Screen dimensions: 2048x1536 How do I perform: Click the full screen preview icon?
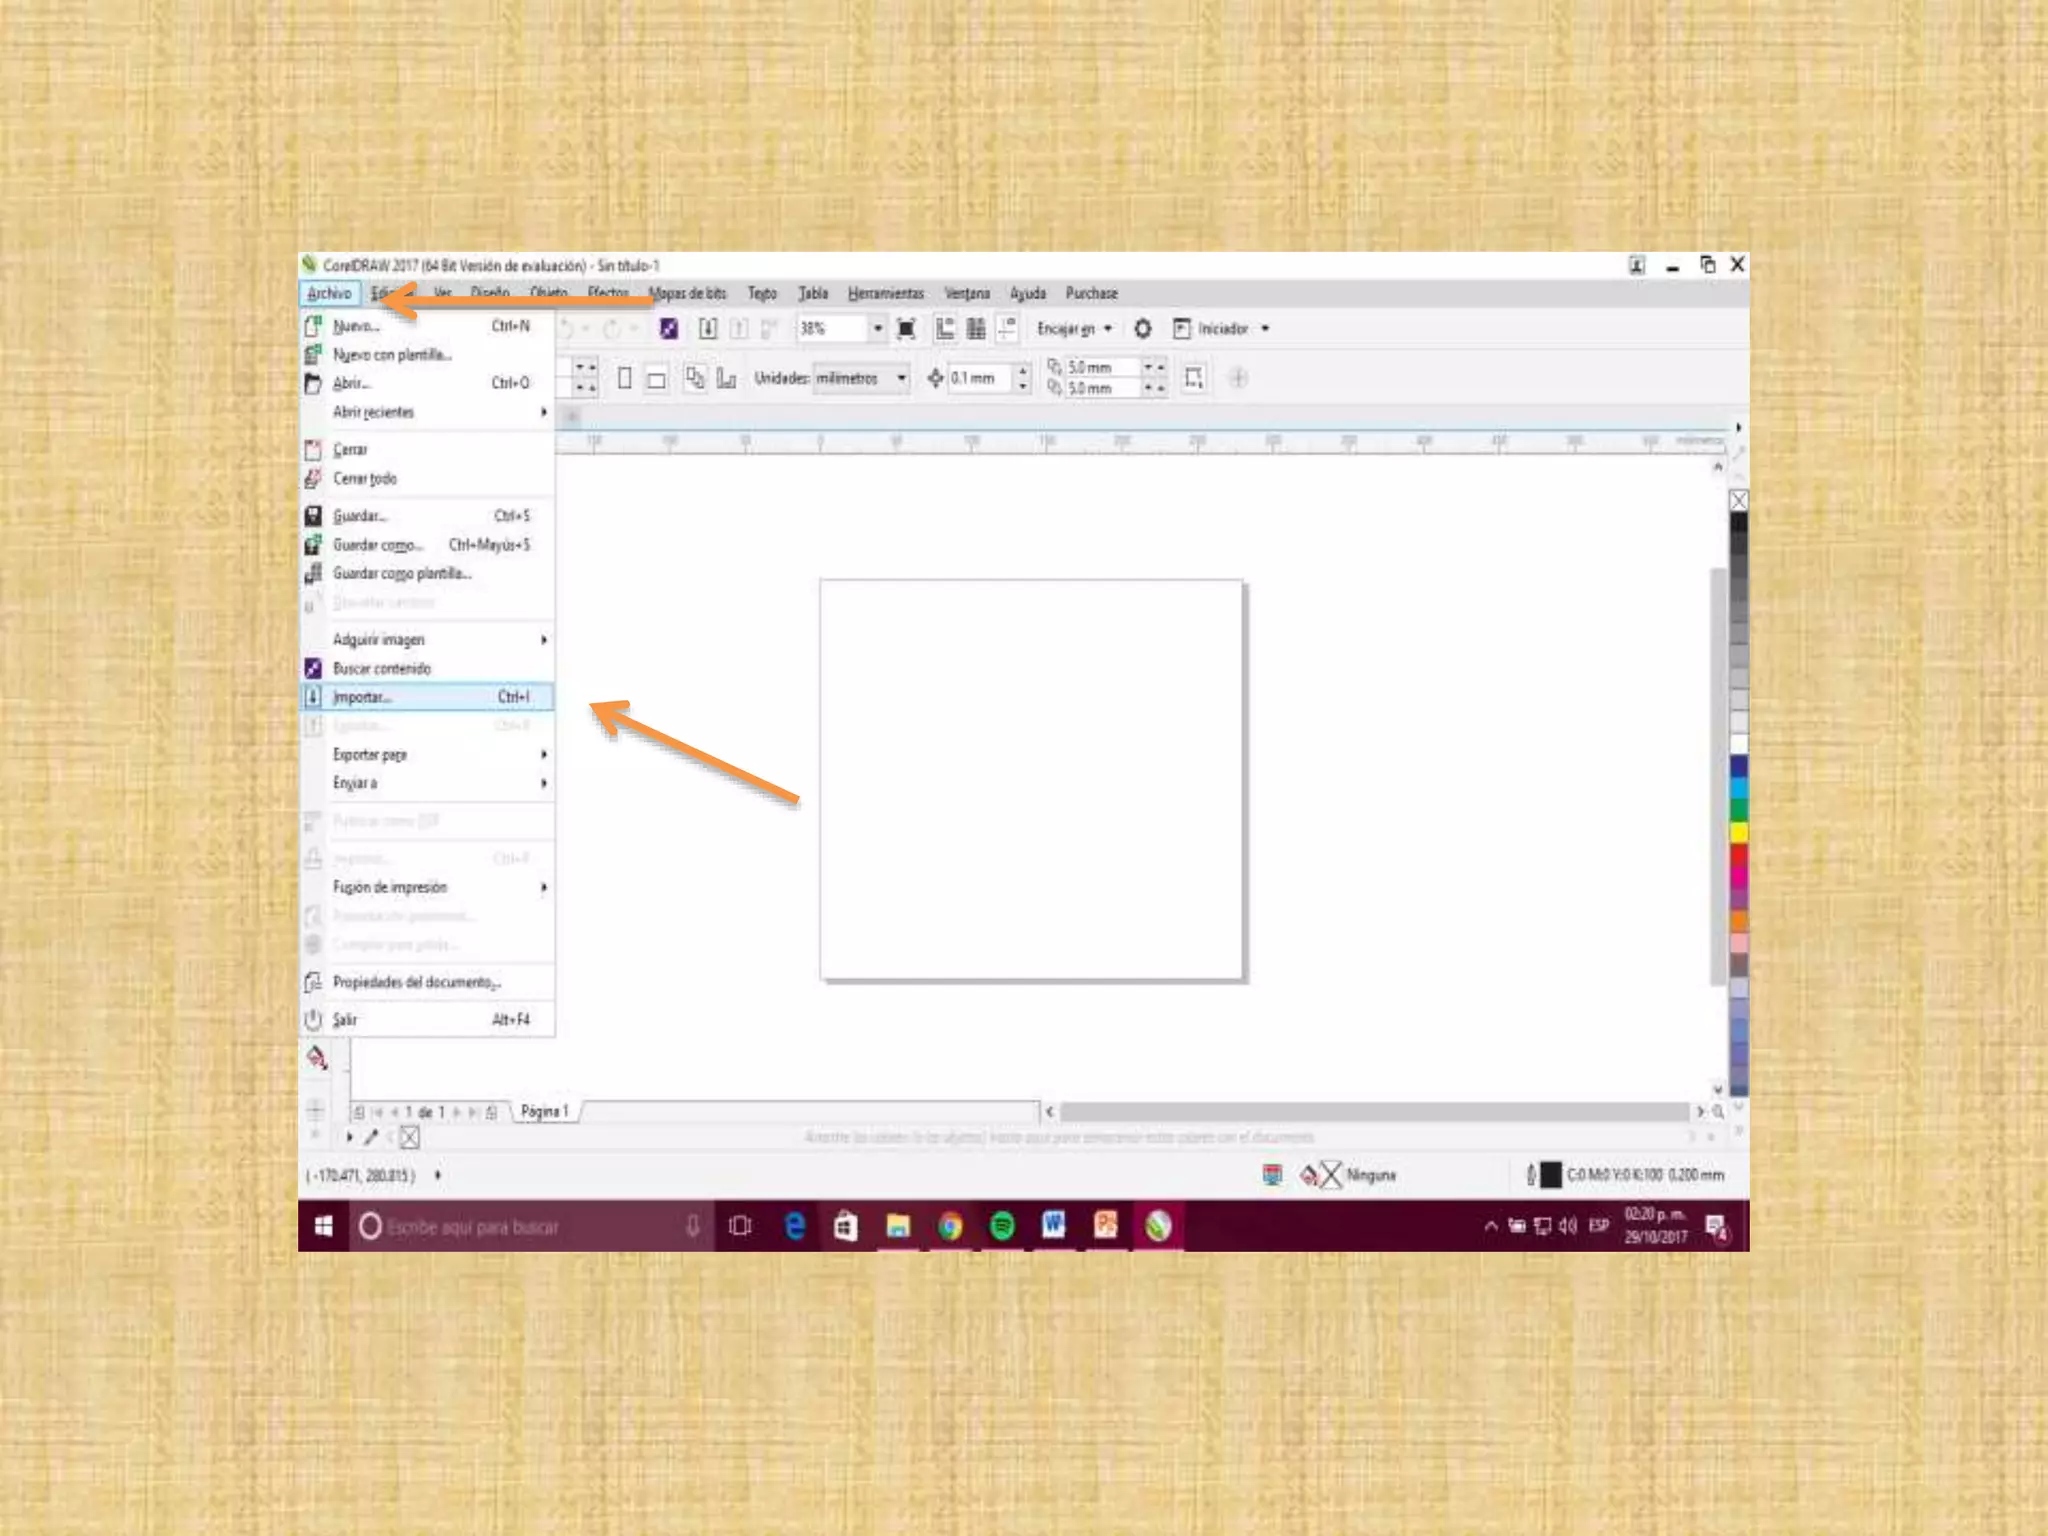tap(906, 329)
